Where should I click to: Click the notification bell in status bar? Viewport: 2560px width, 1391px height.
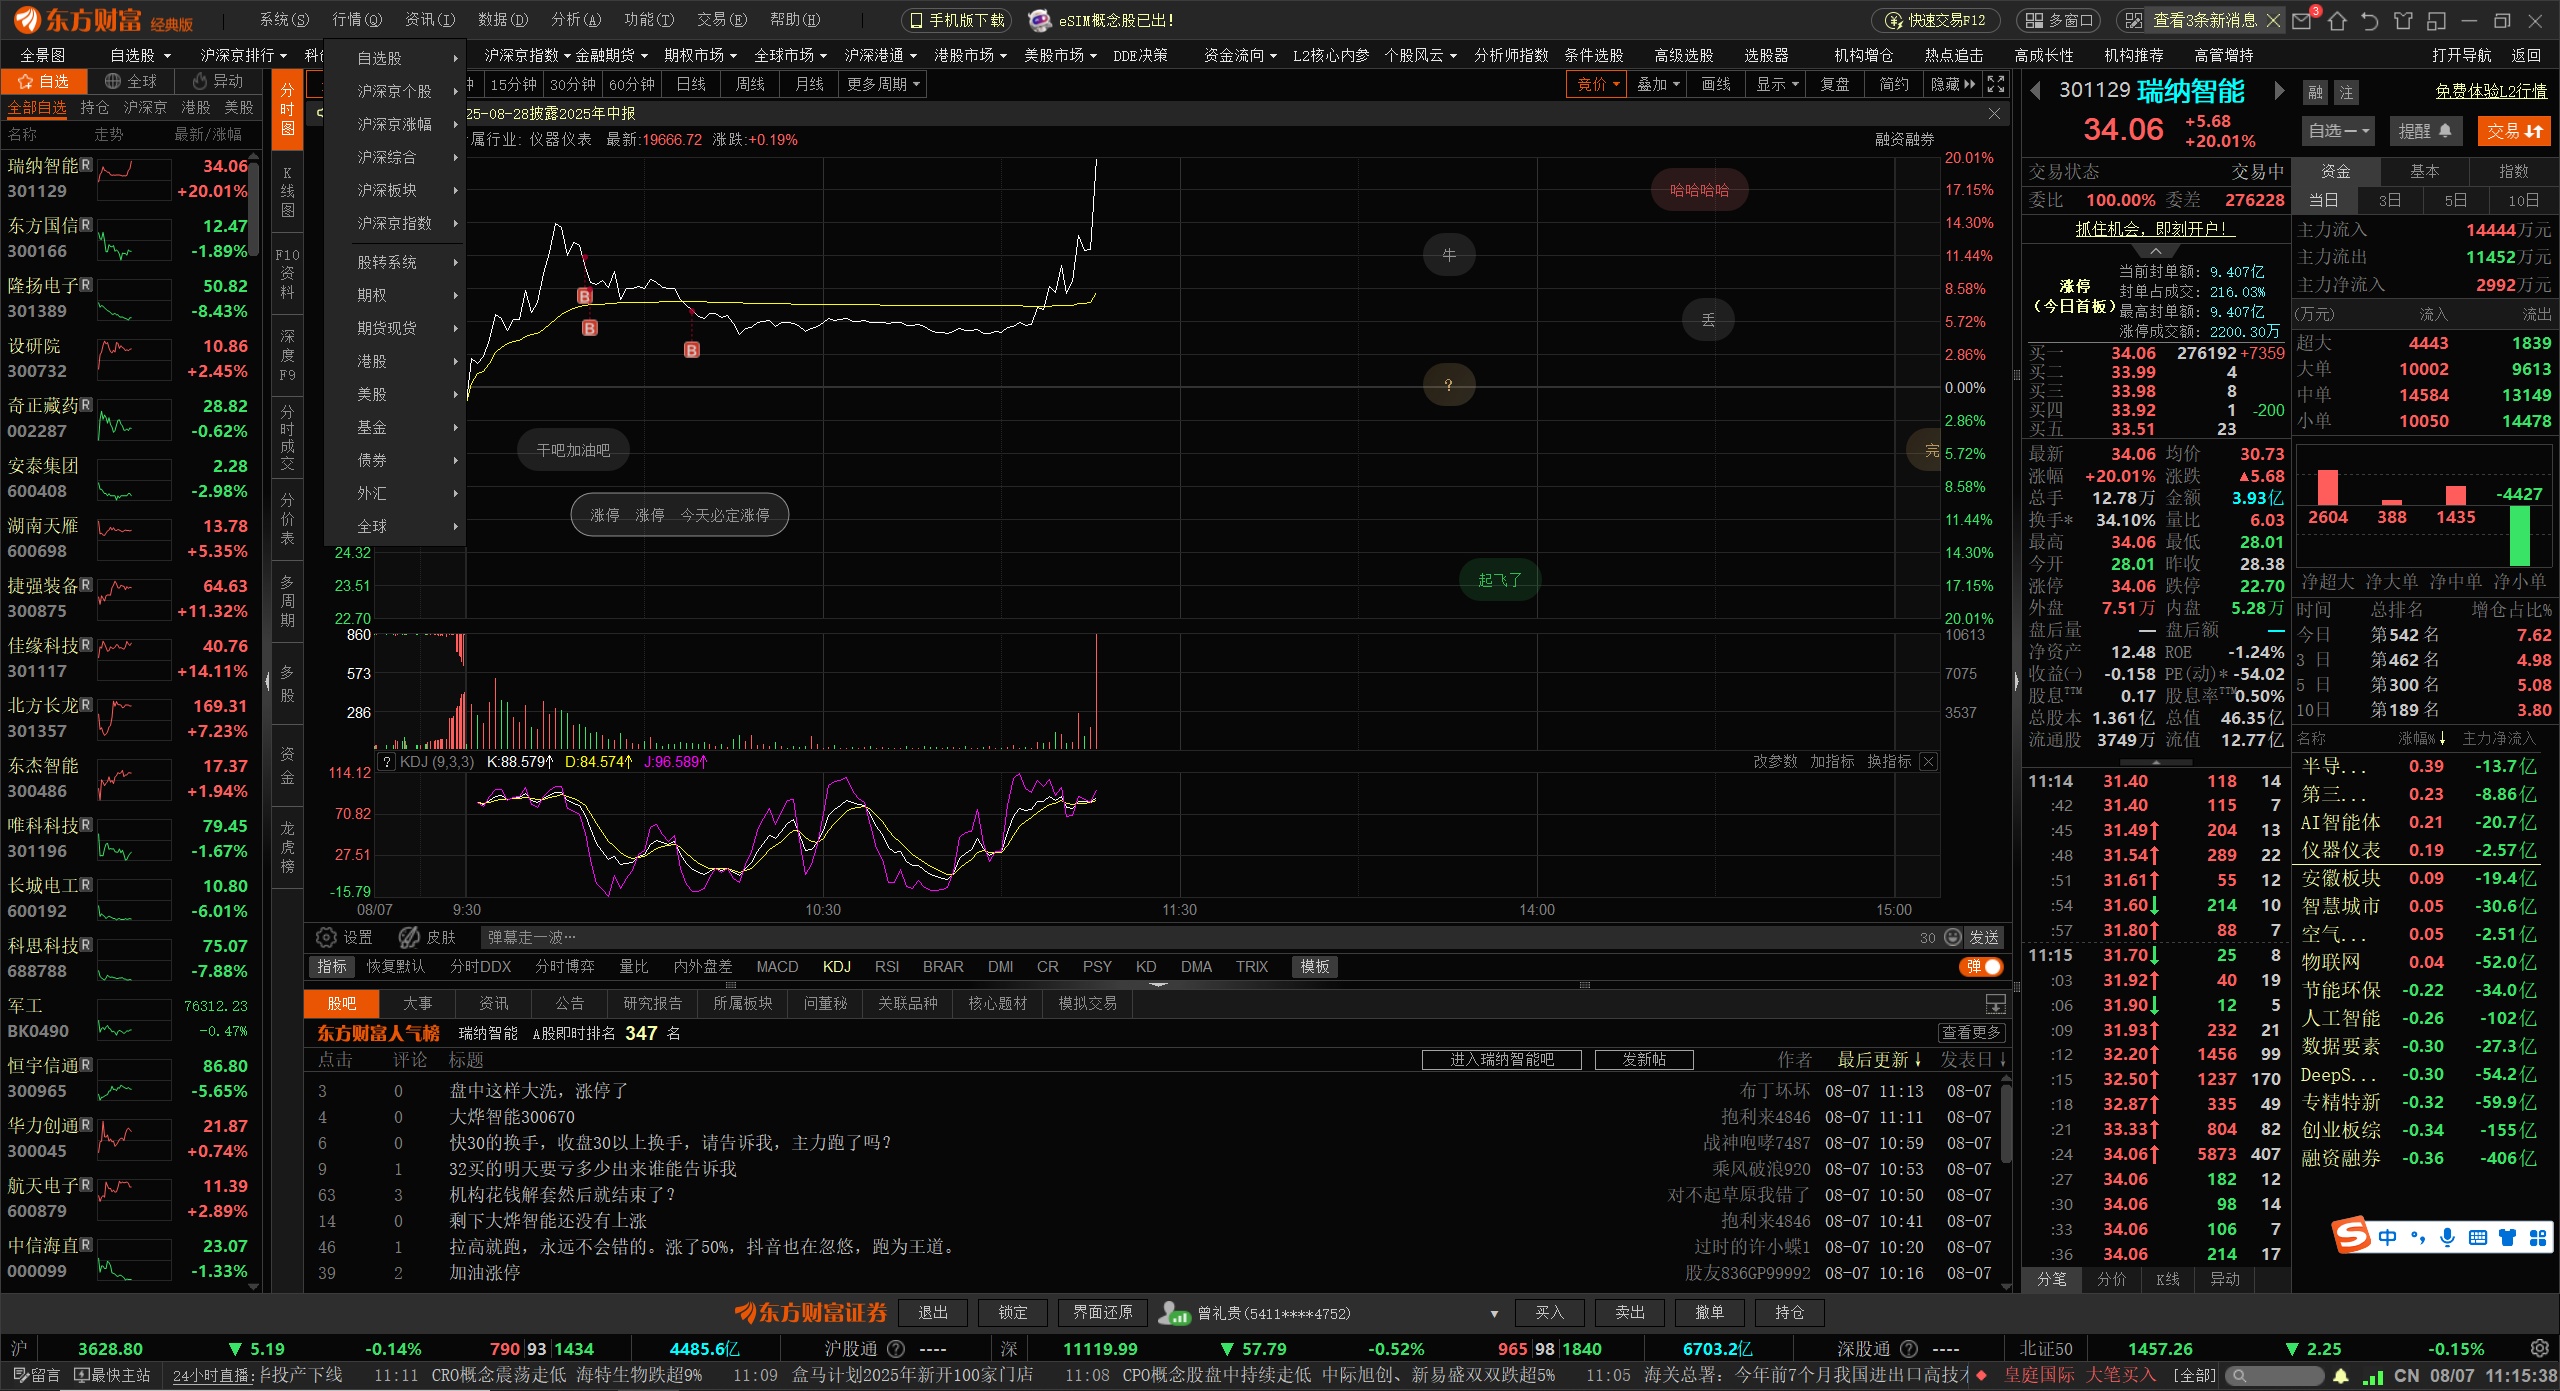coord(2341,1376)
